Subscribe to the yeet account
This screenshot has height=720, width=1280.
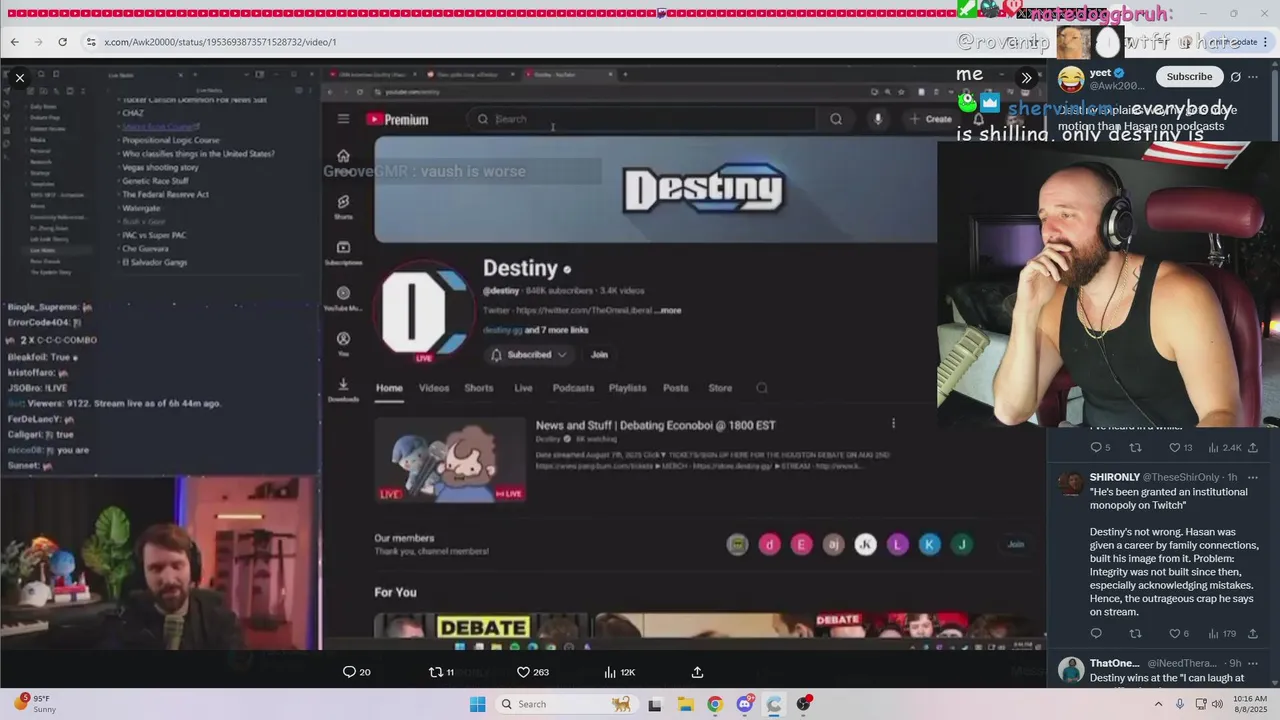coord(1189,77)
